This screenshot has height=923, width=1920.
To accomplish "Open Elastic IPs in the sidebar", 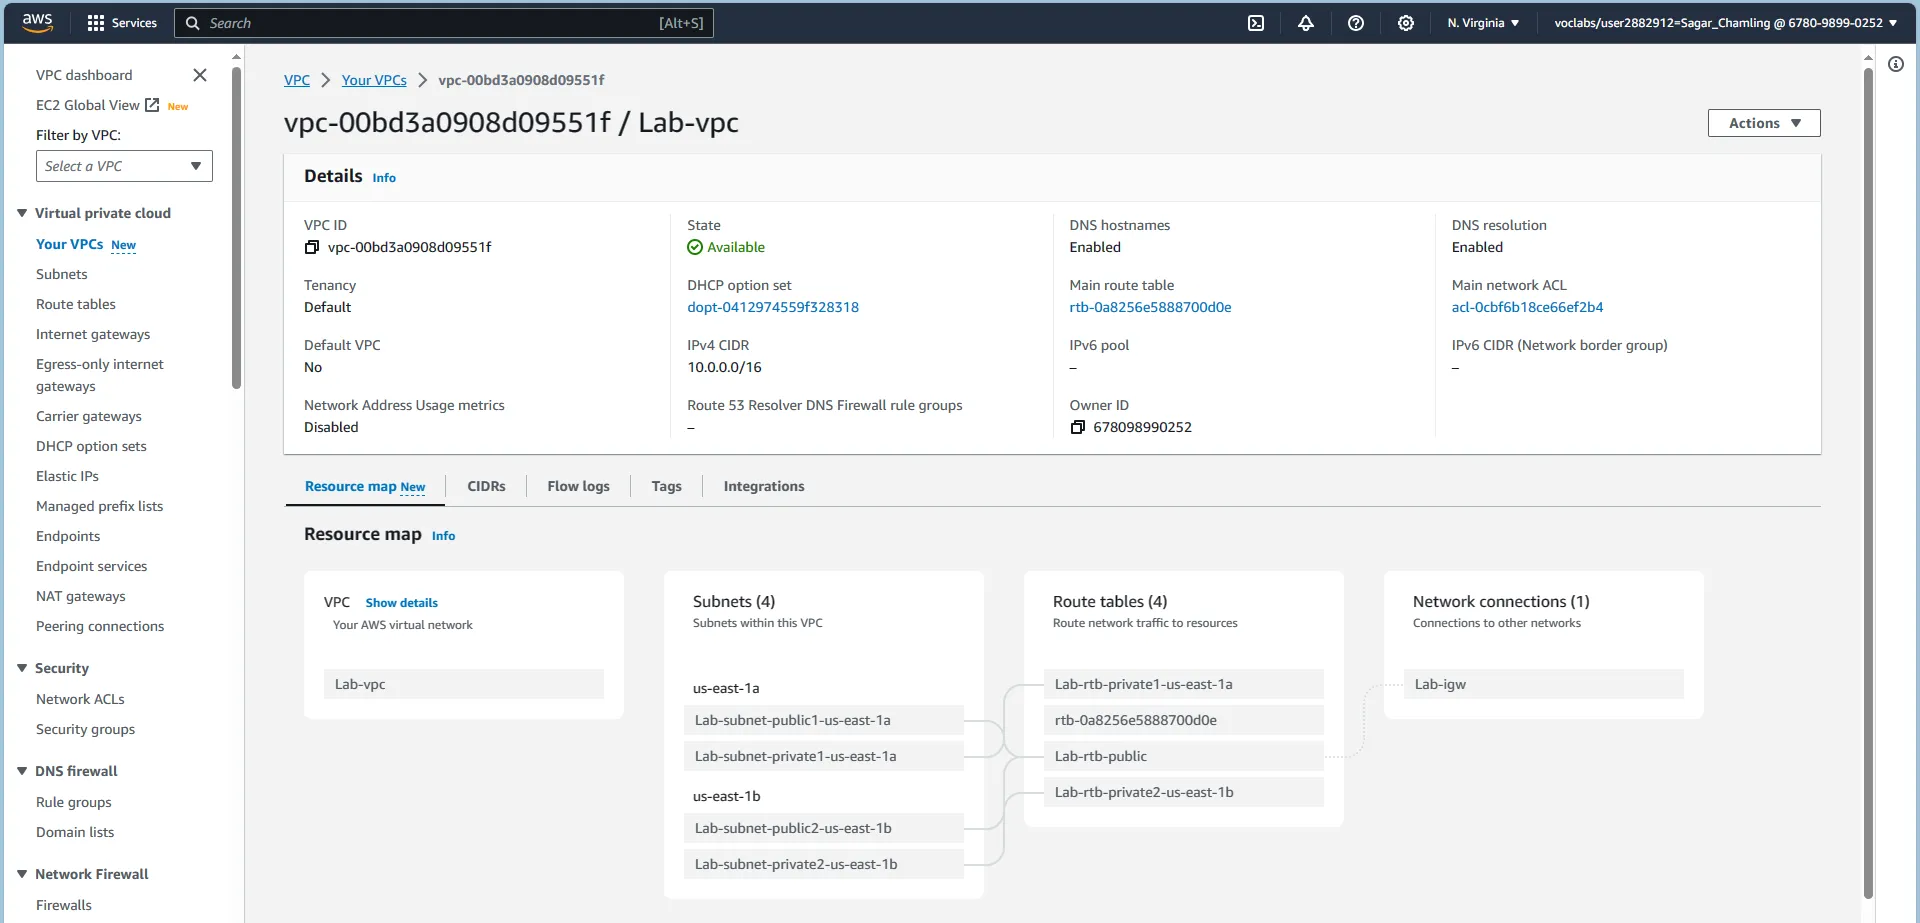I will [67, 476].
